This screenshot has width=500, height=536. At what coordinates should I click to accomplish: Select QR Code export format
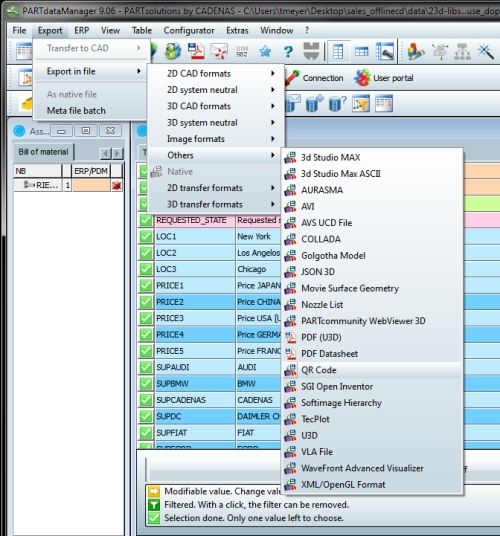click(372, 370)
